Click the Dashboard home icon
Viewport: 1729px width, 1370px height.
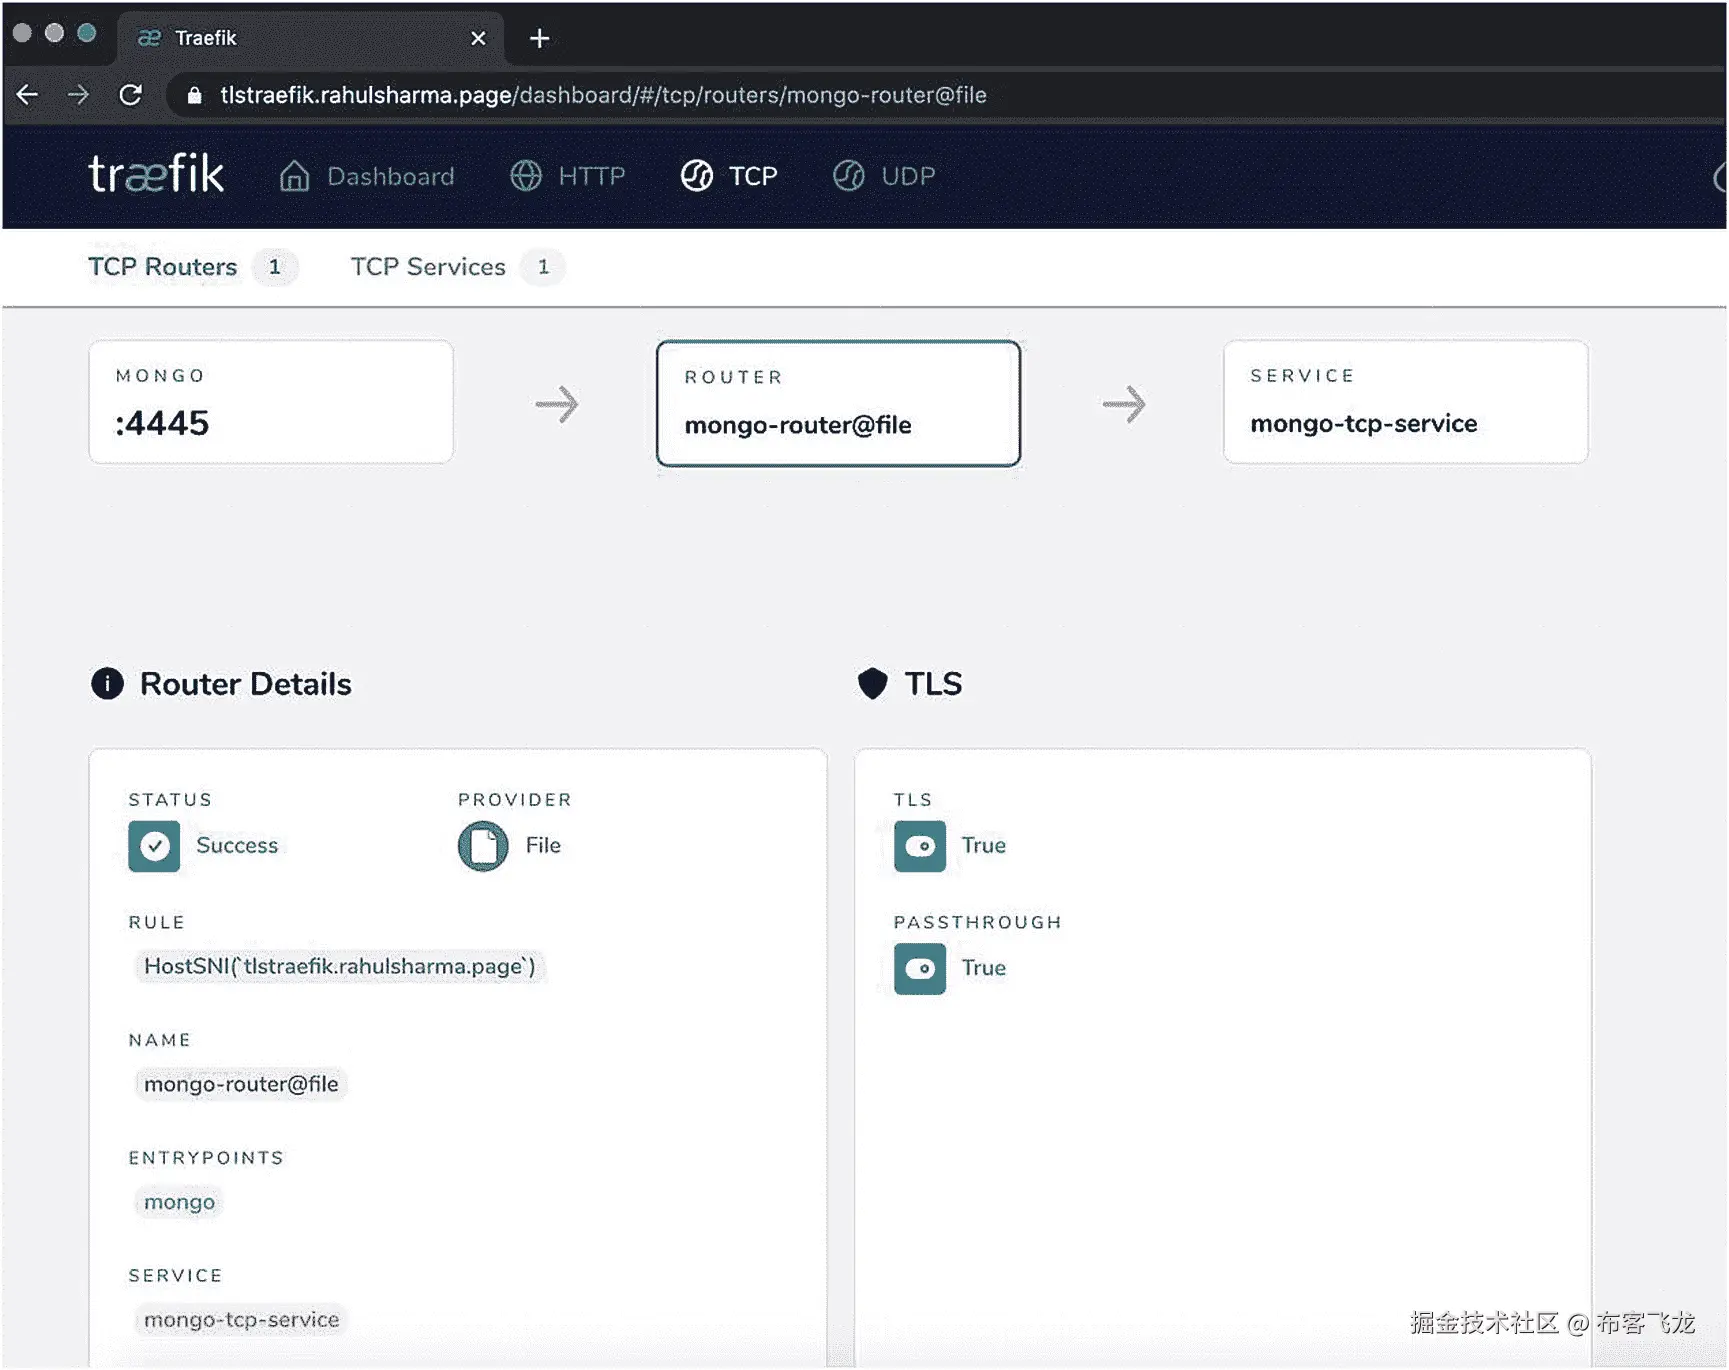pyautogui.click(x=294, y=176)
